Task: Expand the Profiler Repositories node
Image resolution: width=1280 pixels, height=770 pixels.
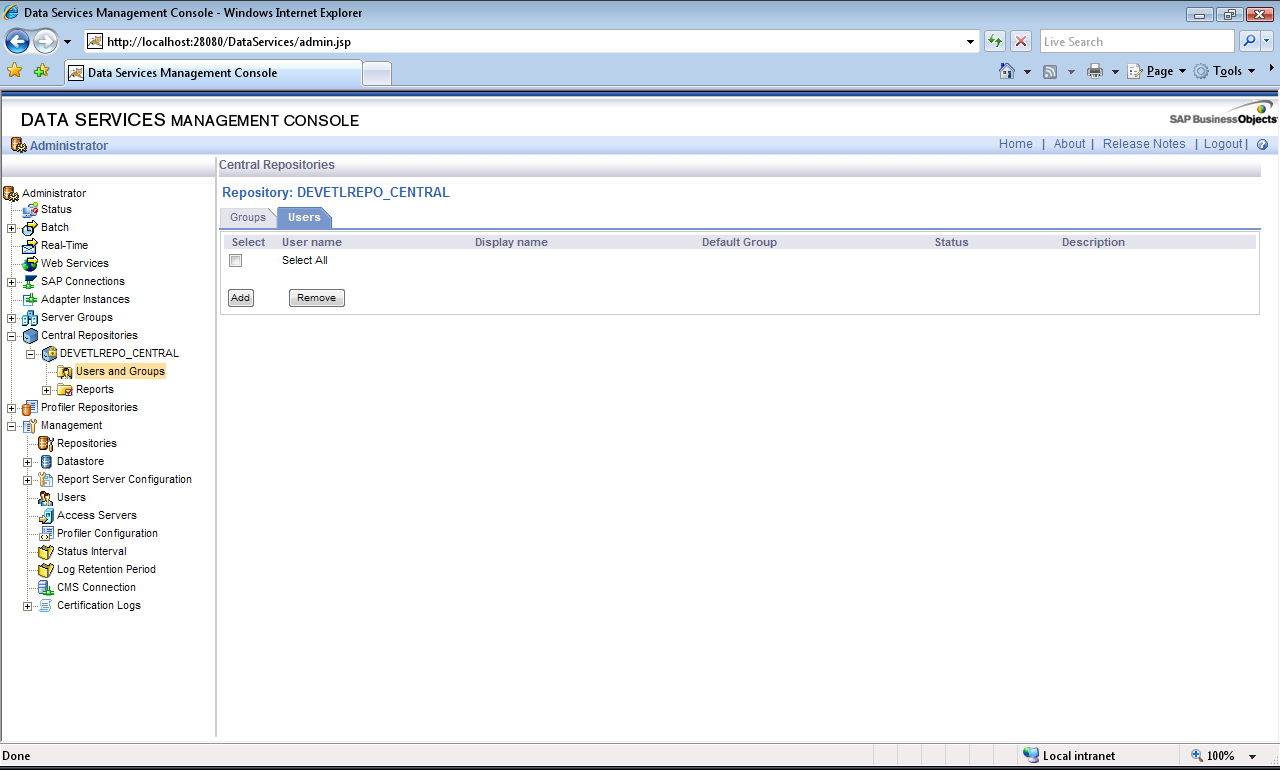Action: (x=12, y=408)
